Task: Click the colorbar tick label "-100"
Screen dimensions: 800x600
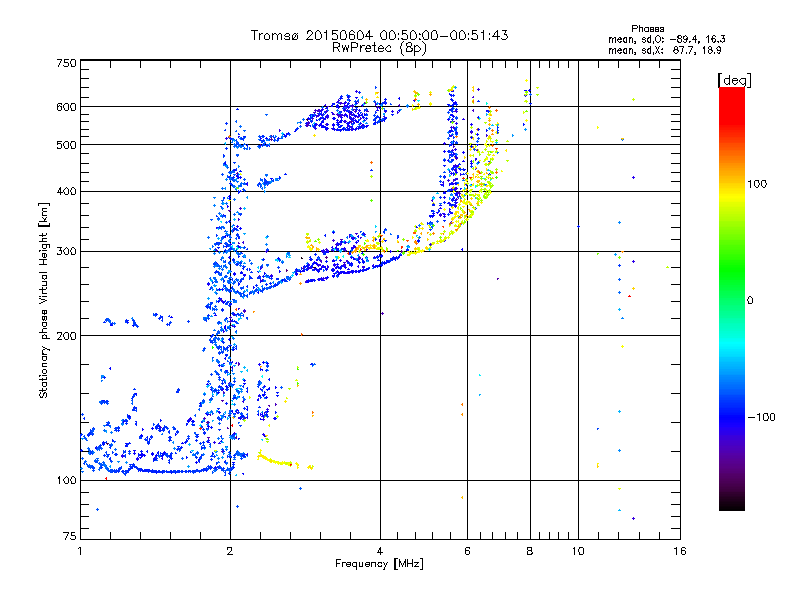Action: click(762, 417)
